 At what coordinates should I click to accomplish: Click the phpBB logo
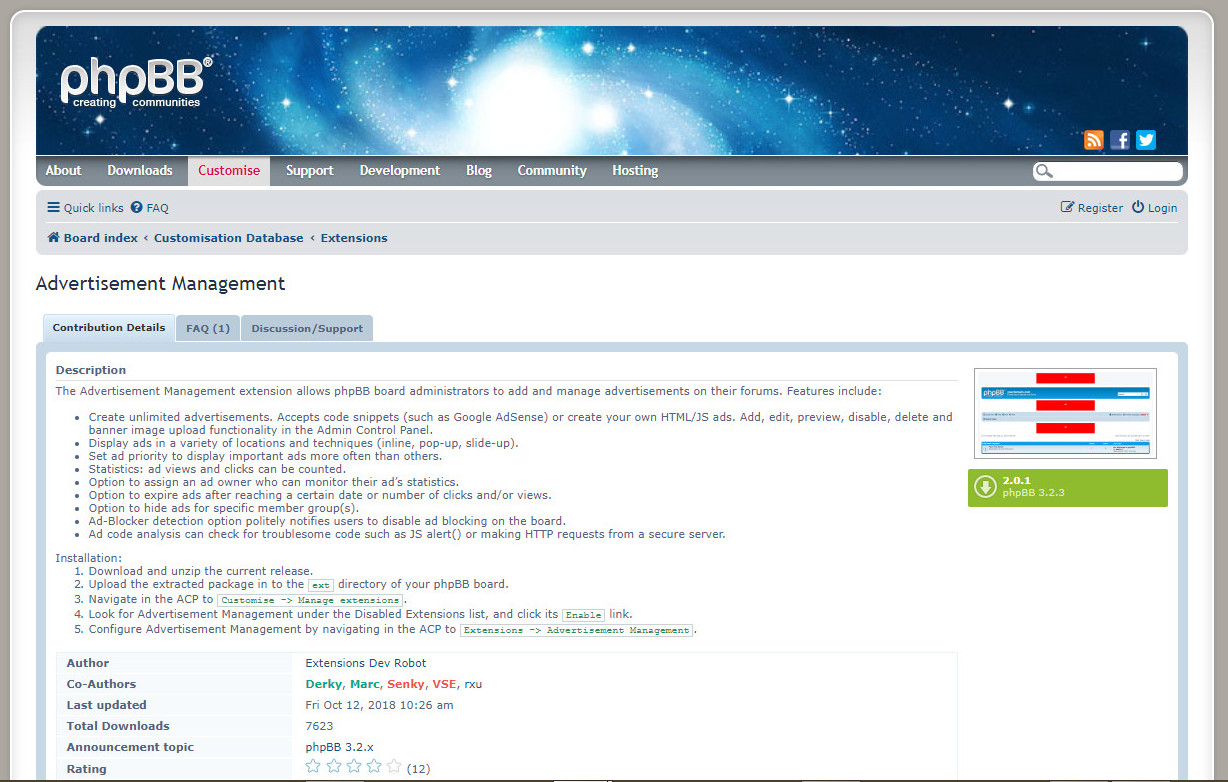[x=136, y=82]
